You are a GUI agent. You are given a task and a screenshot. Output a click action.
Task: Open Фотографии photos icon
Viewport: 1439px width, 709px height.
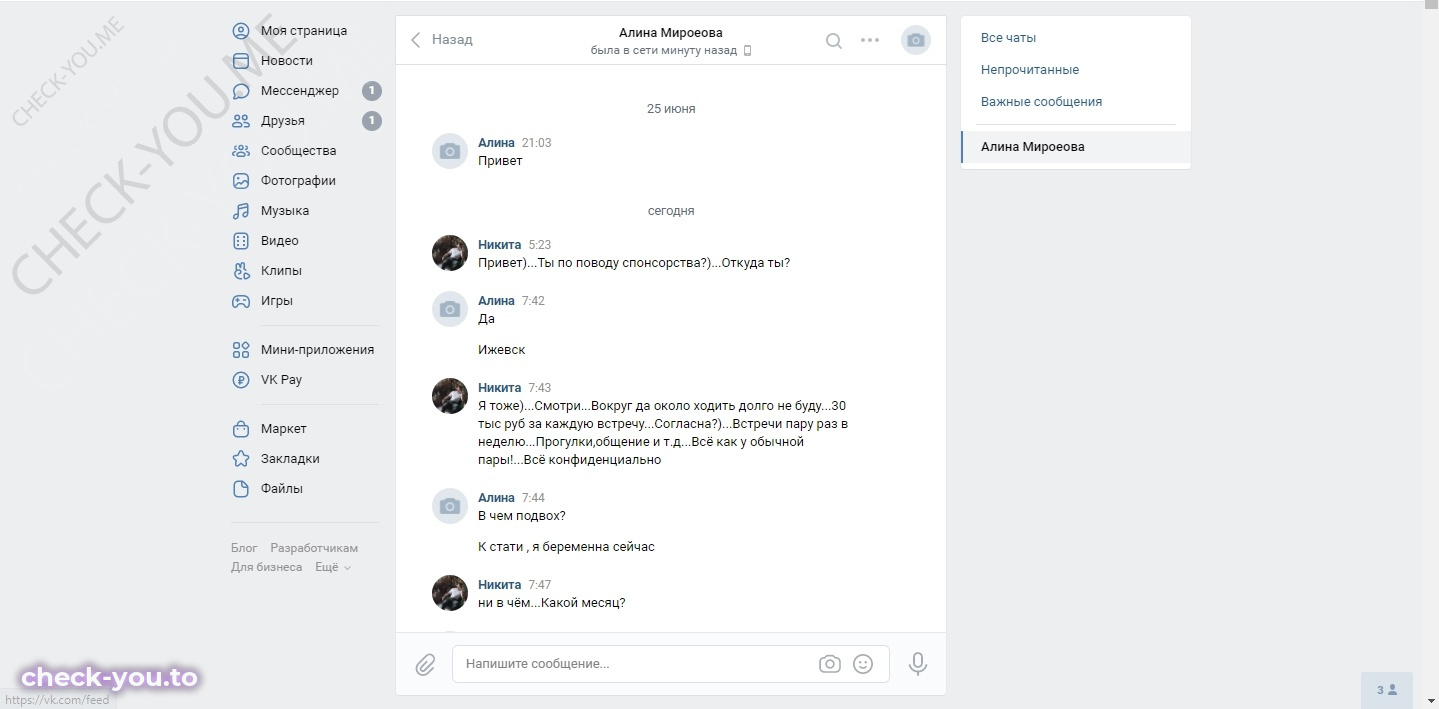click(x=241, y=181)
